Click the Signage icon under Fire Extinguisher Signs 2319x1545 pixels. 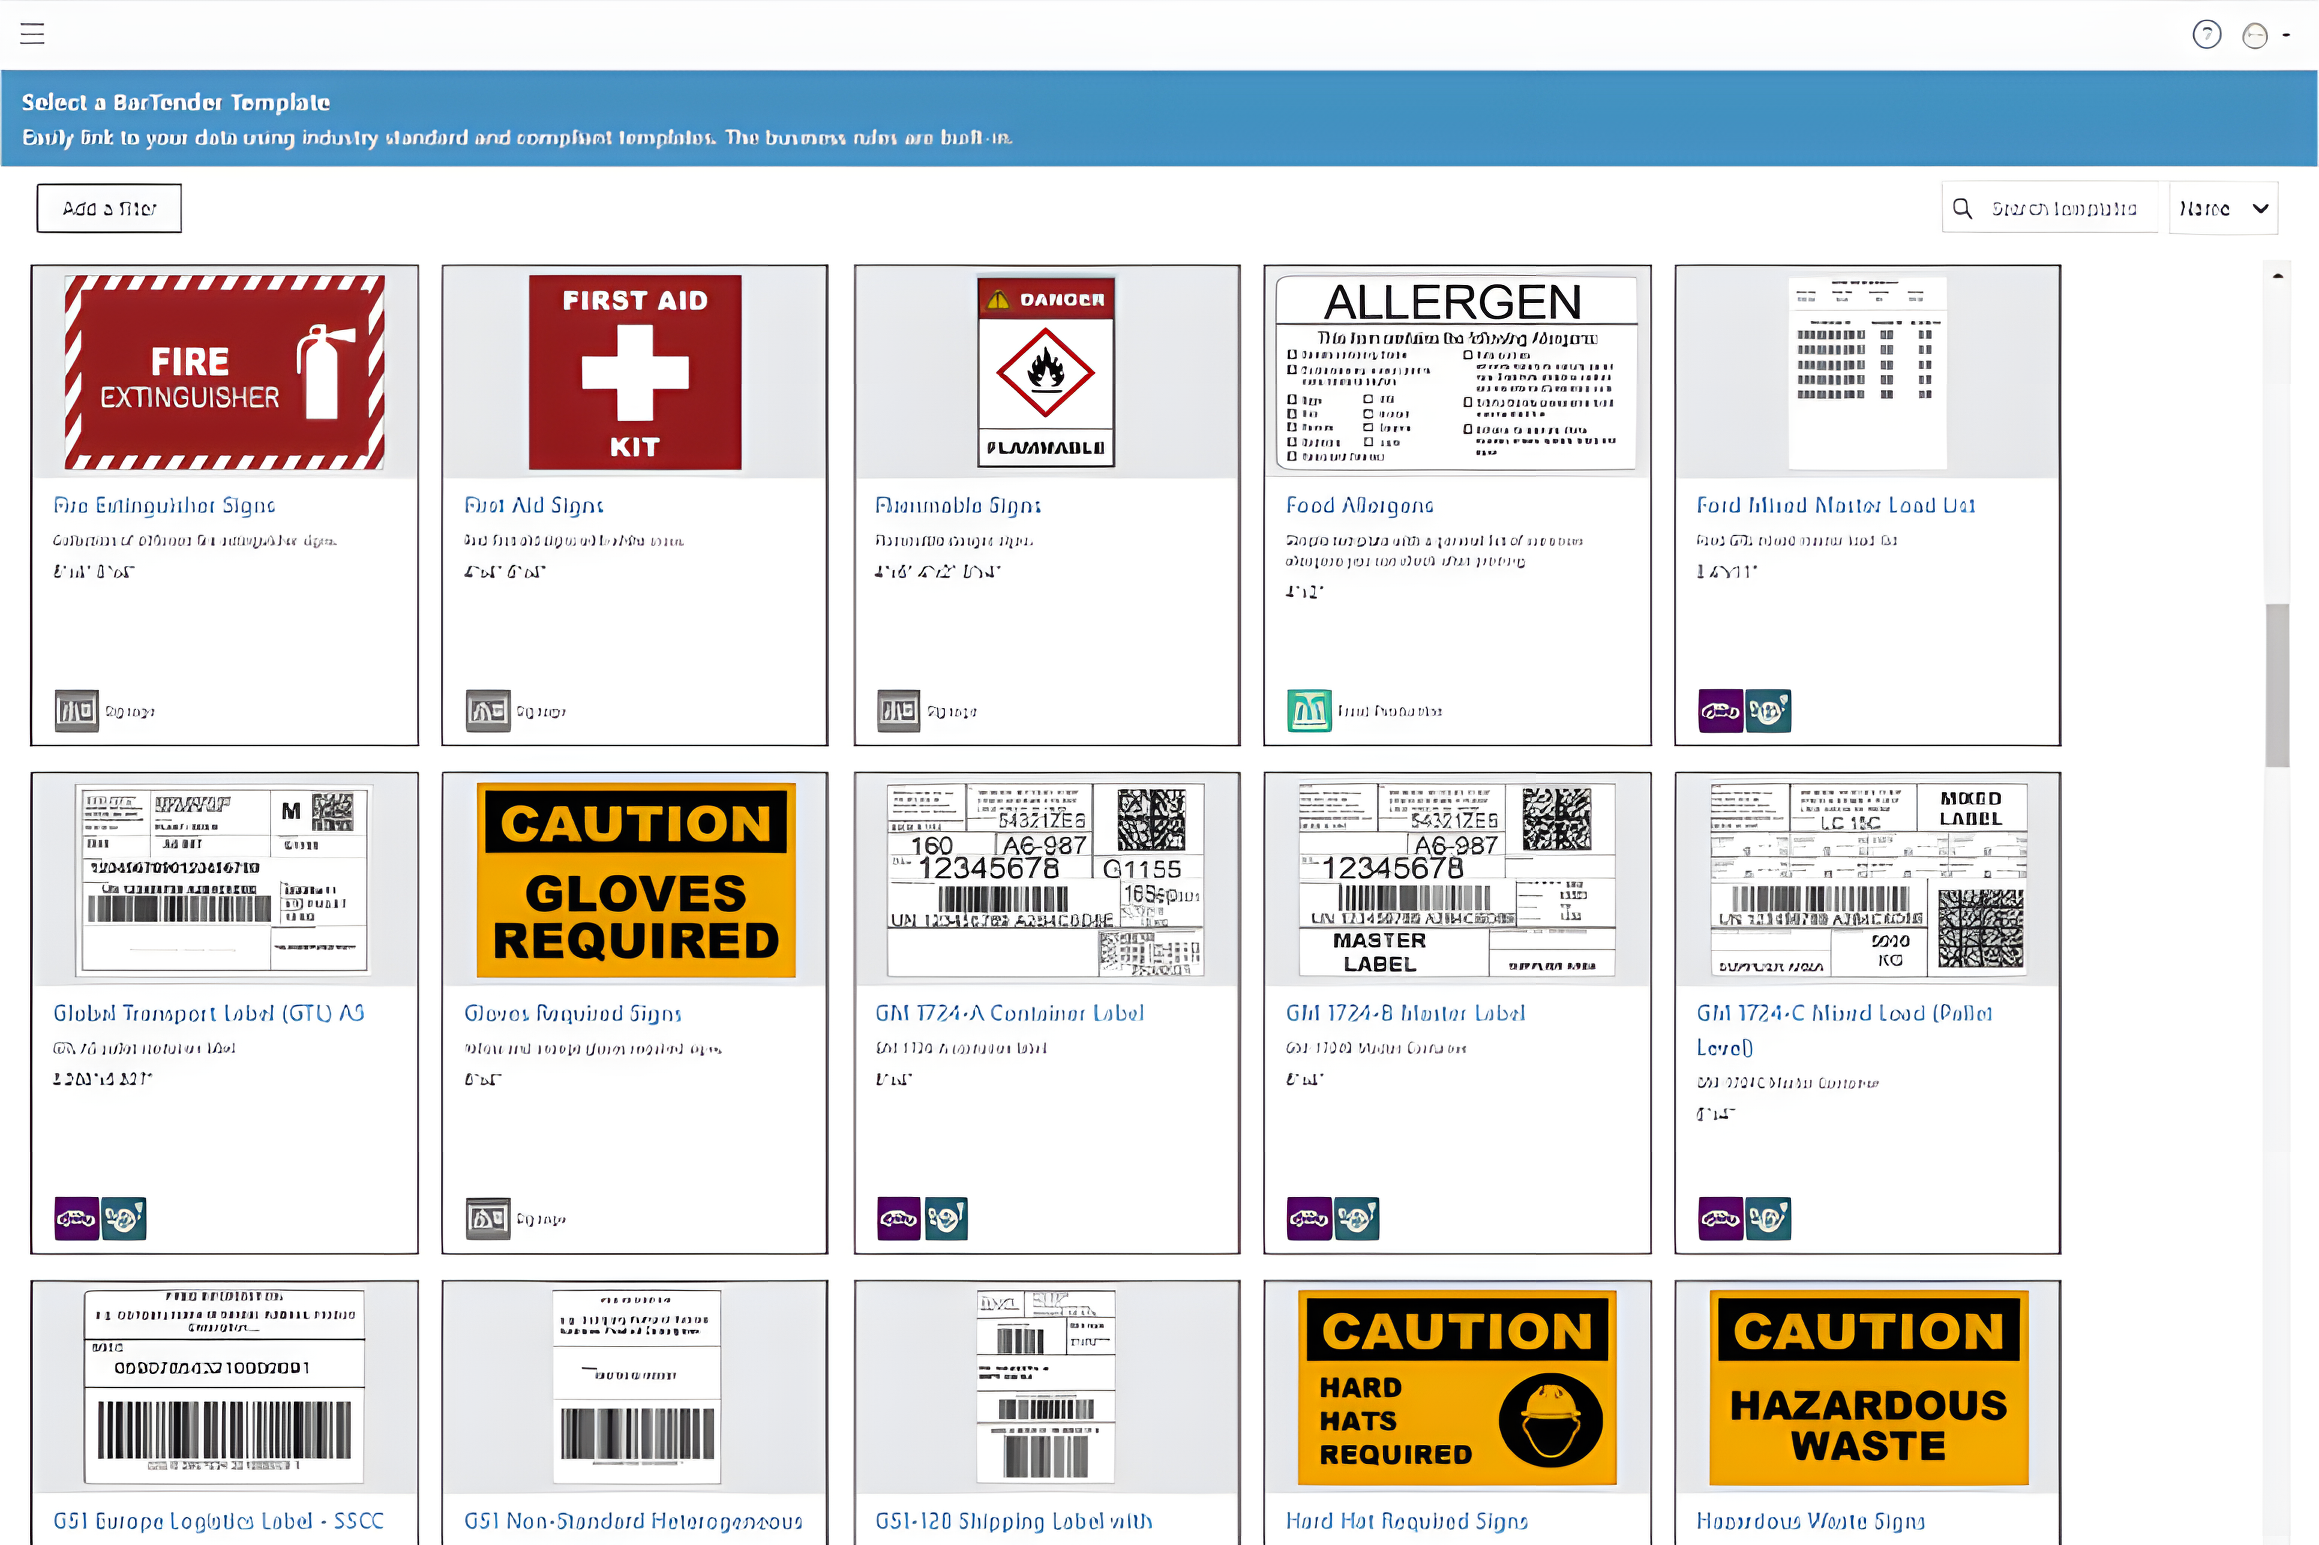pyautogui.click(x=76, y=711)
